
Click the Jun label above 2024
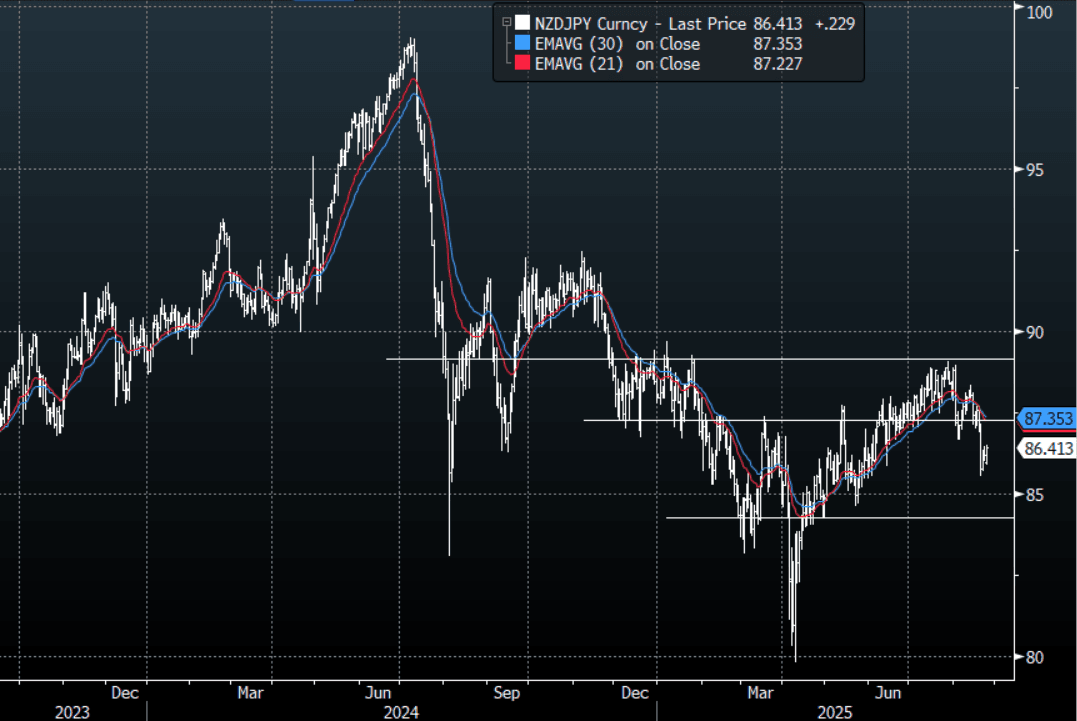tap(378, 693)
